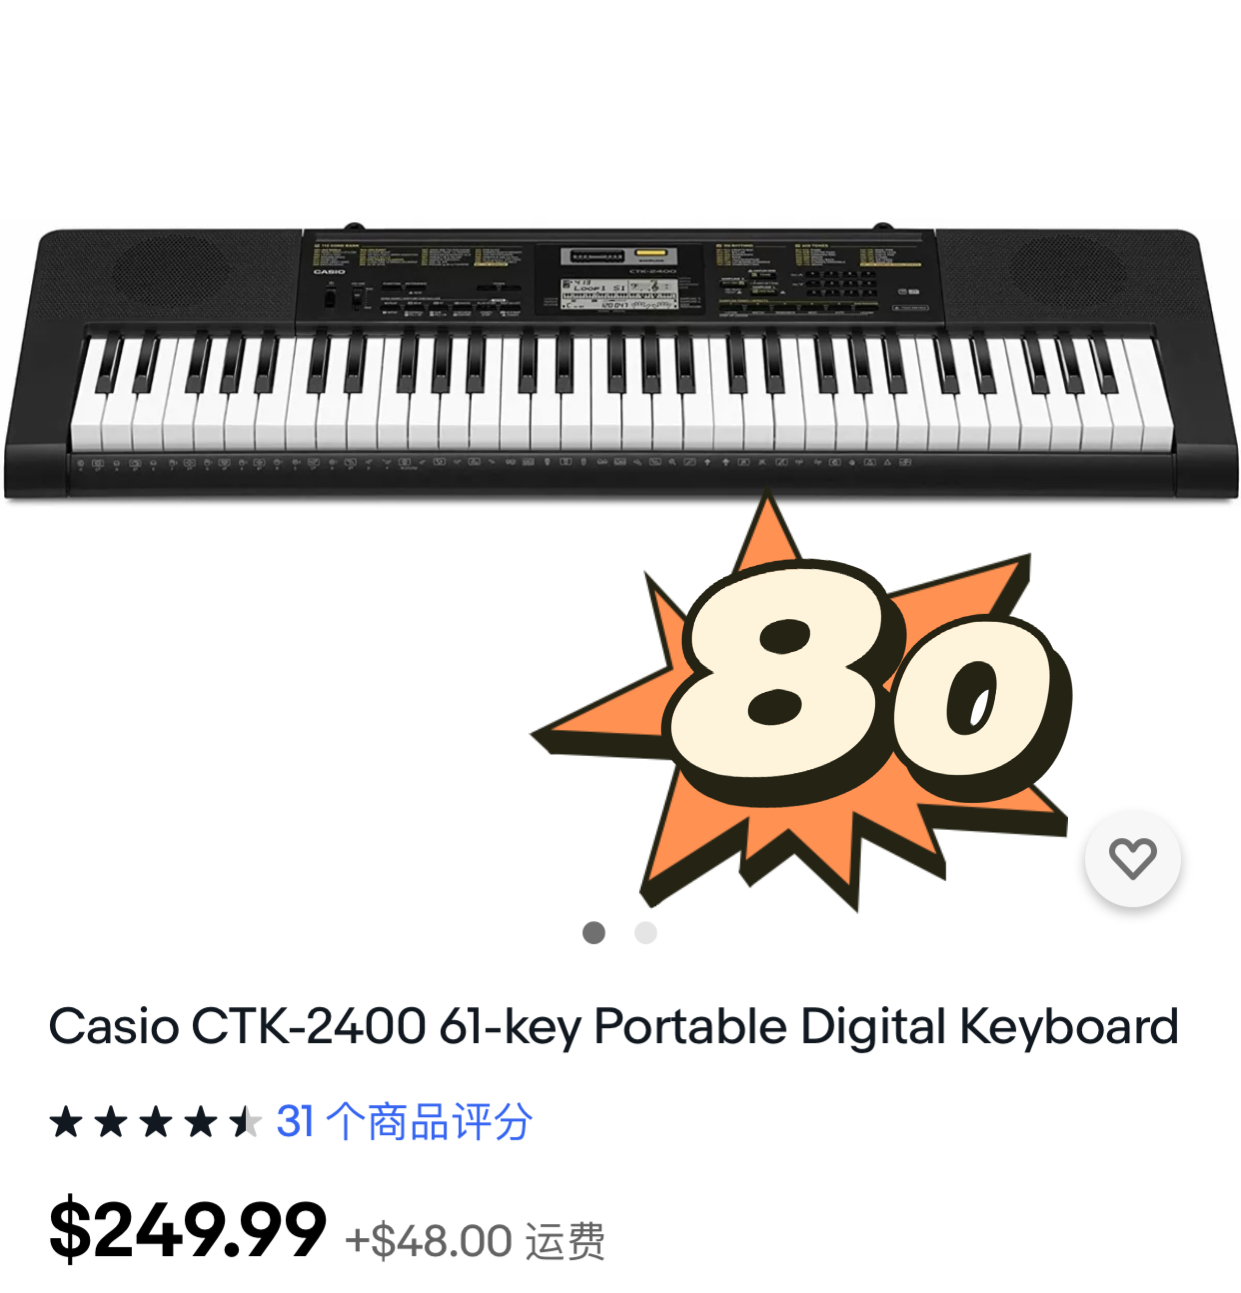Add keyboard to watchlist with heart icon

pos(1132,859)
